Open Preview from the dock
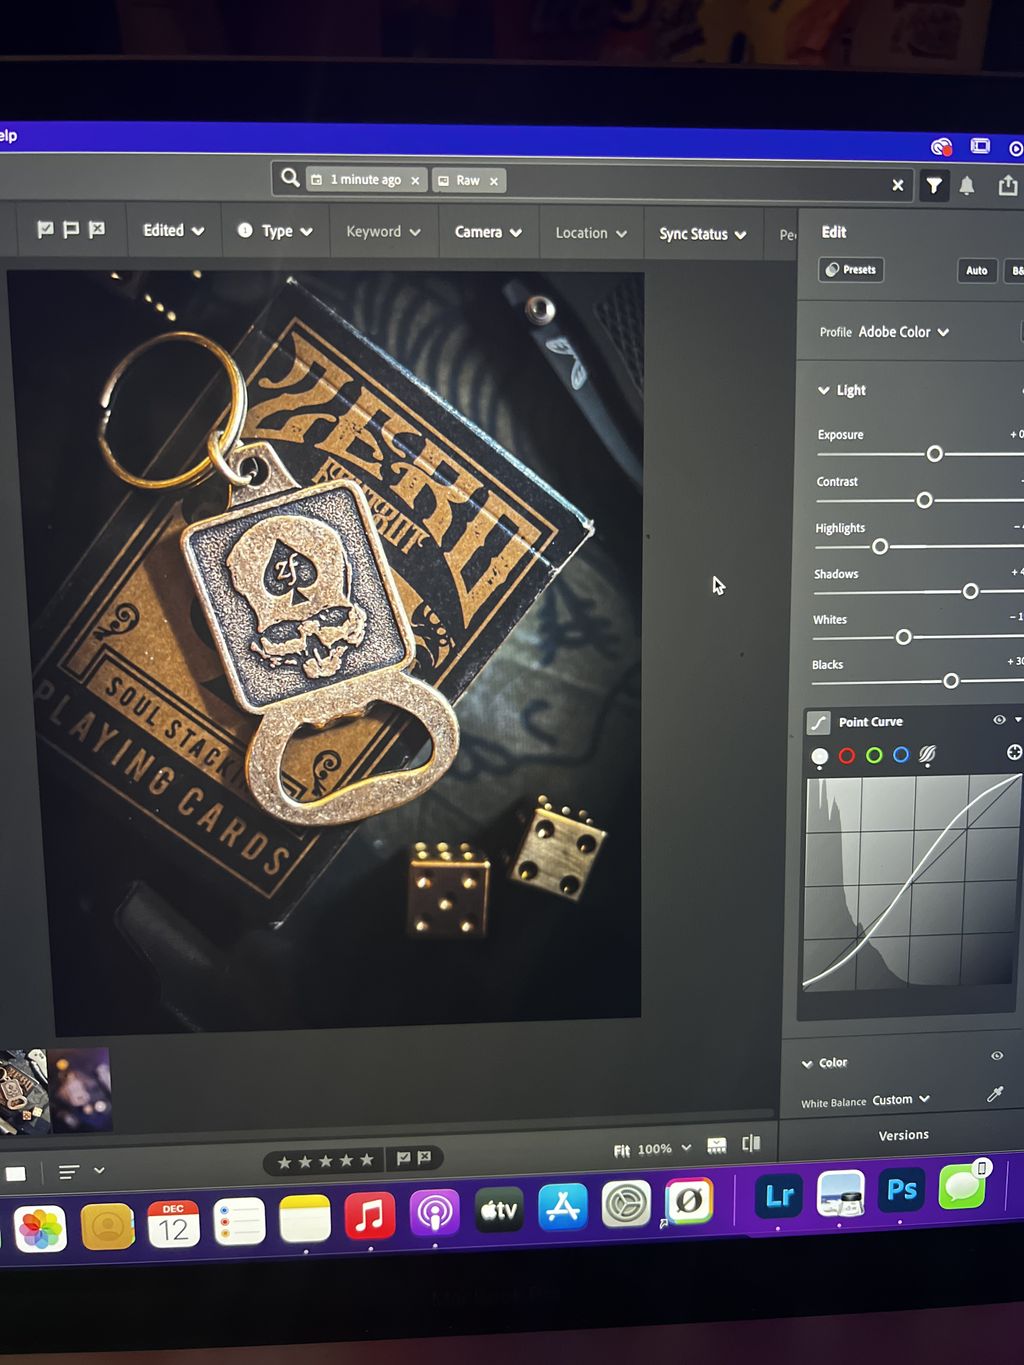1024x1365 pixels. 840,1193
